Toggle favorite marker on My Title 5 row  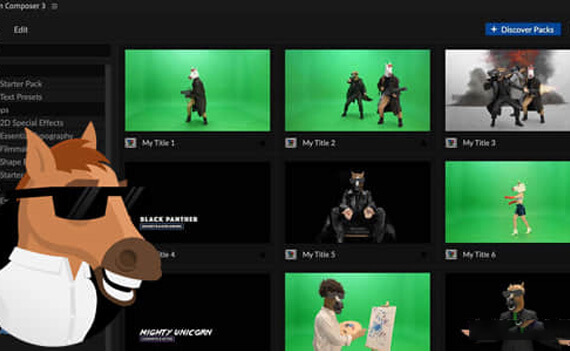423,255
